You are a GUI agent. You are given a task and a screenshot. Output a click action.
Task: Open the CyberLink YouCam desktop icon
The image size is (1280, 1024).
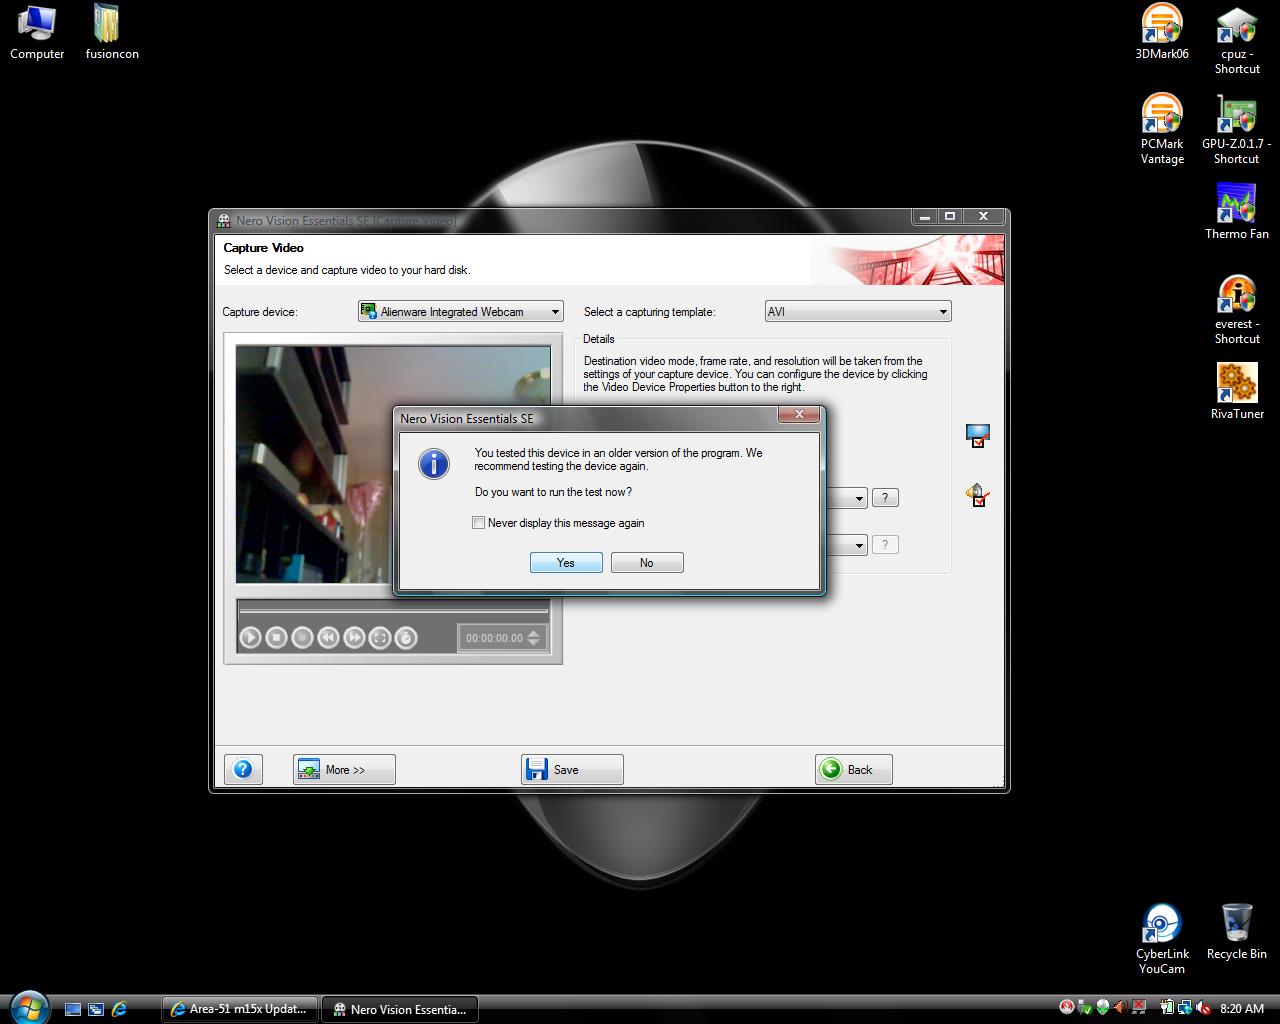(1162, 938)
